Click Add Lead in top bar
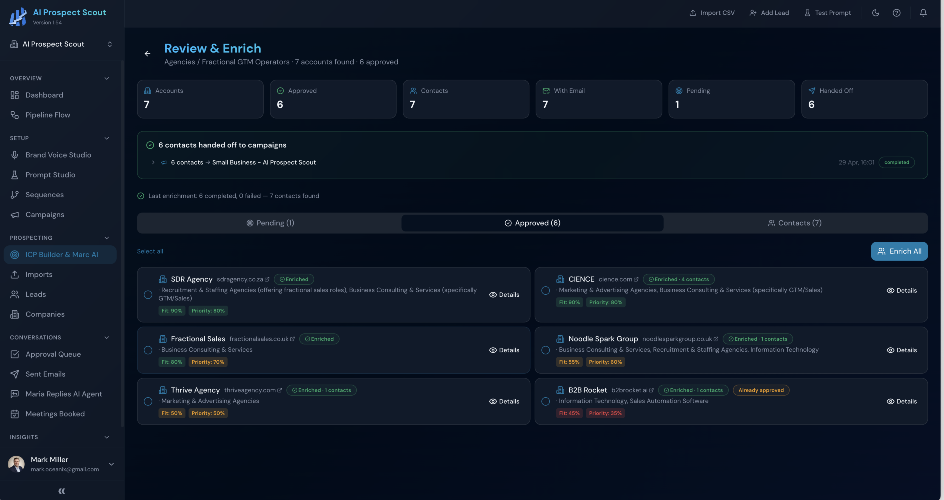The image size is (944, 500). coord(769,13)
